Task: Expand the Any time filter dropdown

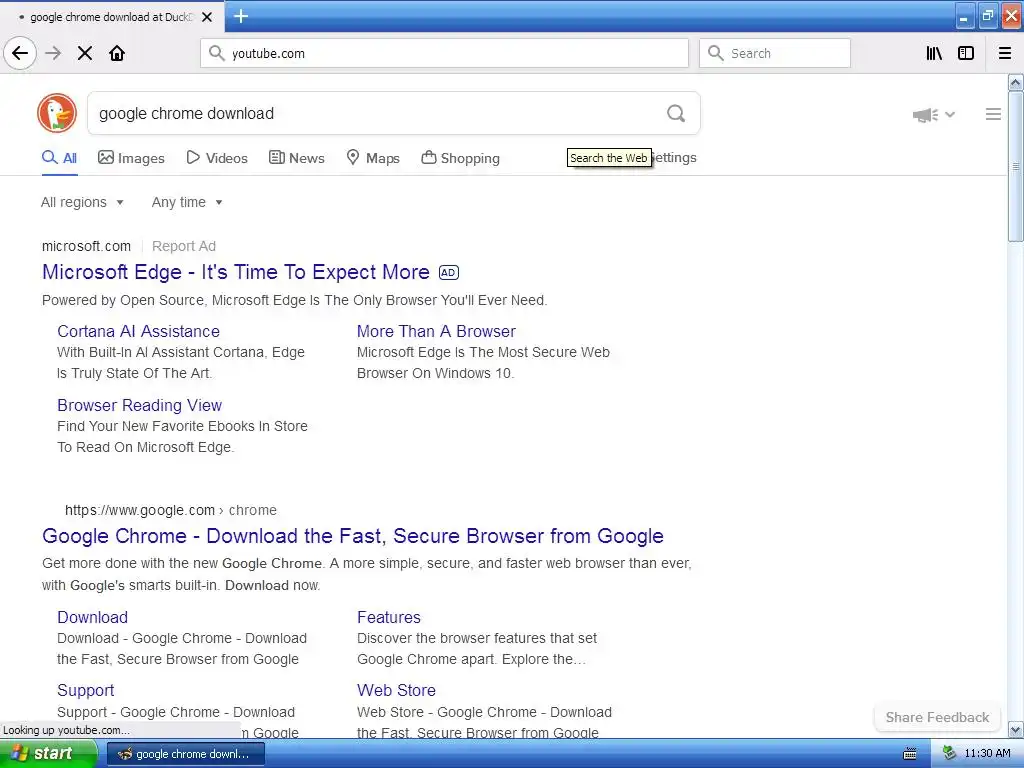Action: (x=187, y=202)
